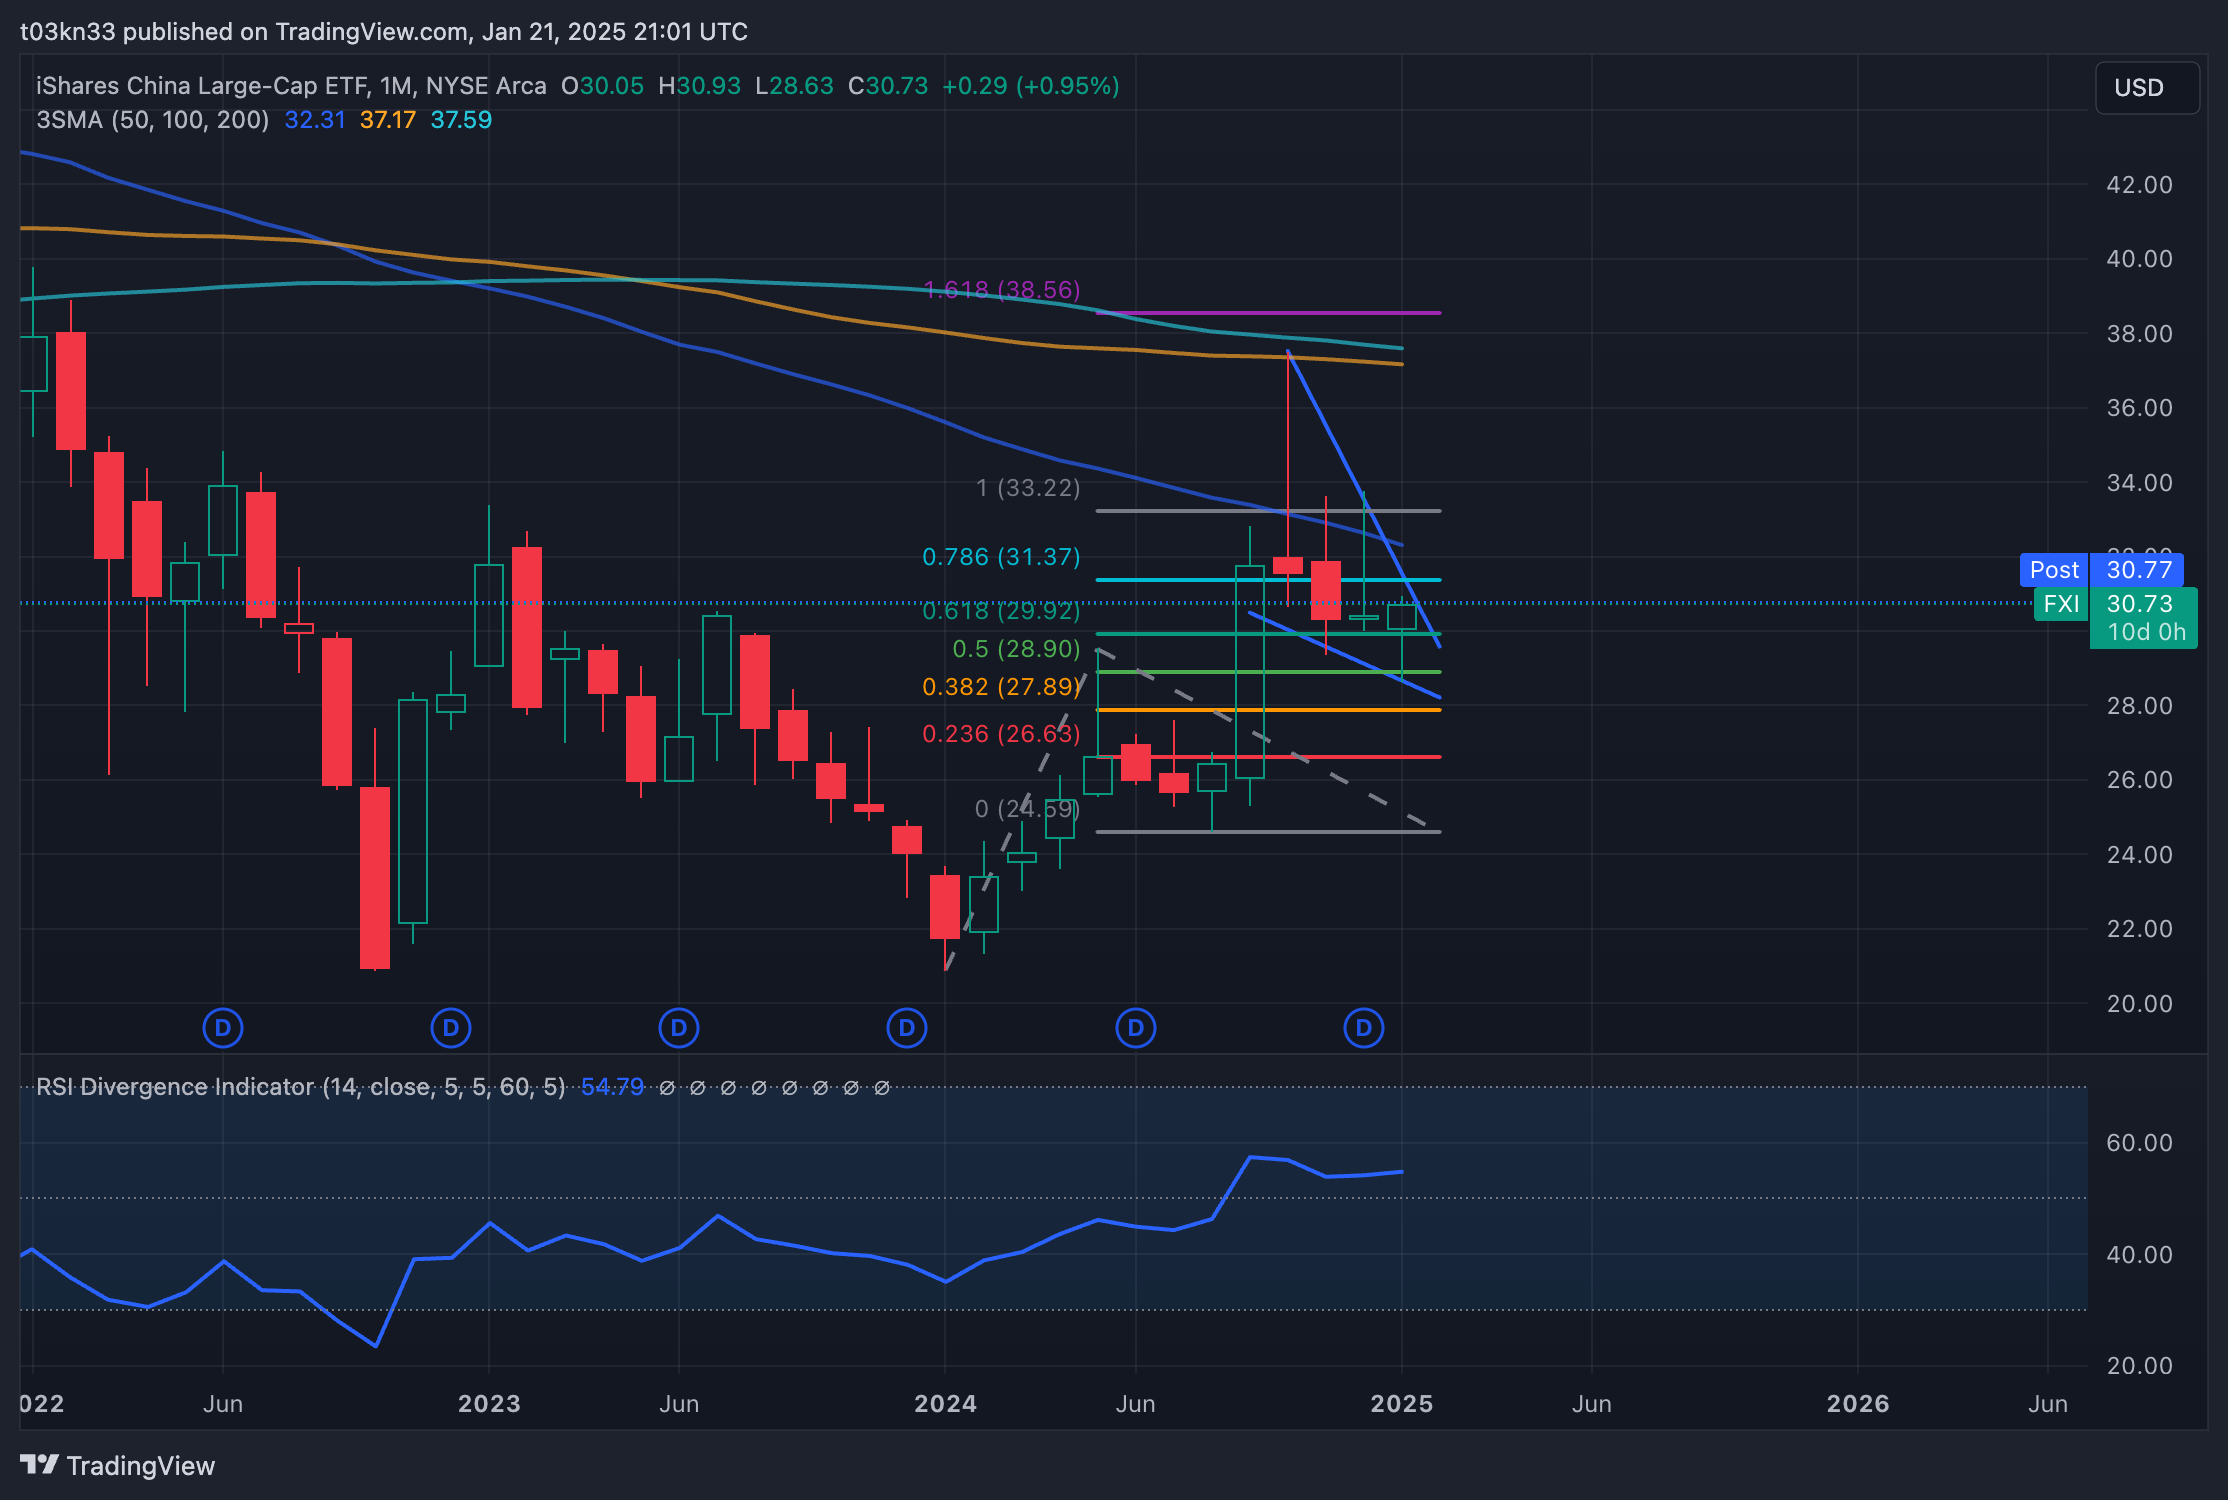
Task: Click the FXI 30.73 price label
Action: [2116, 604]
